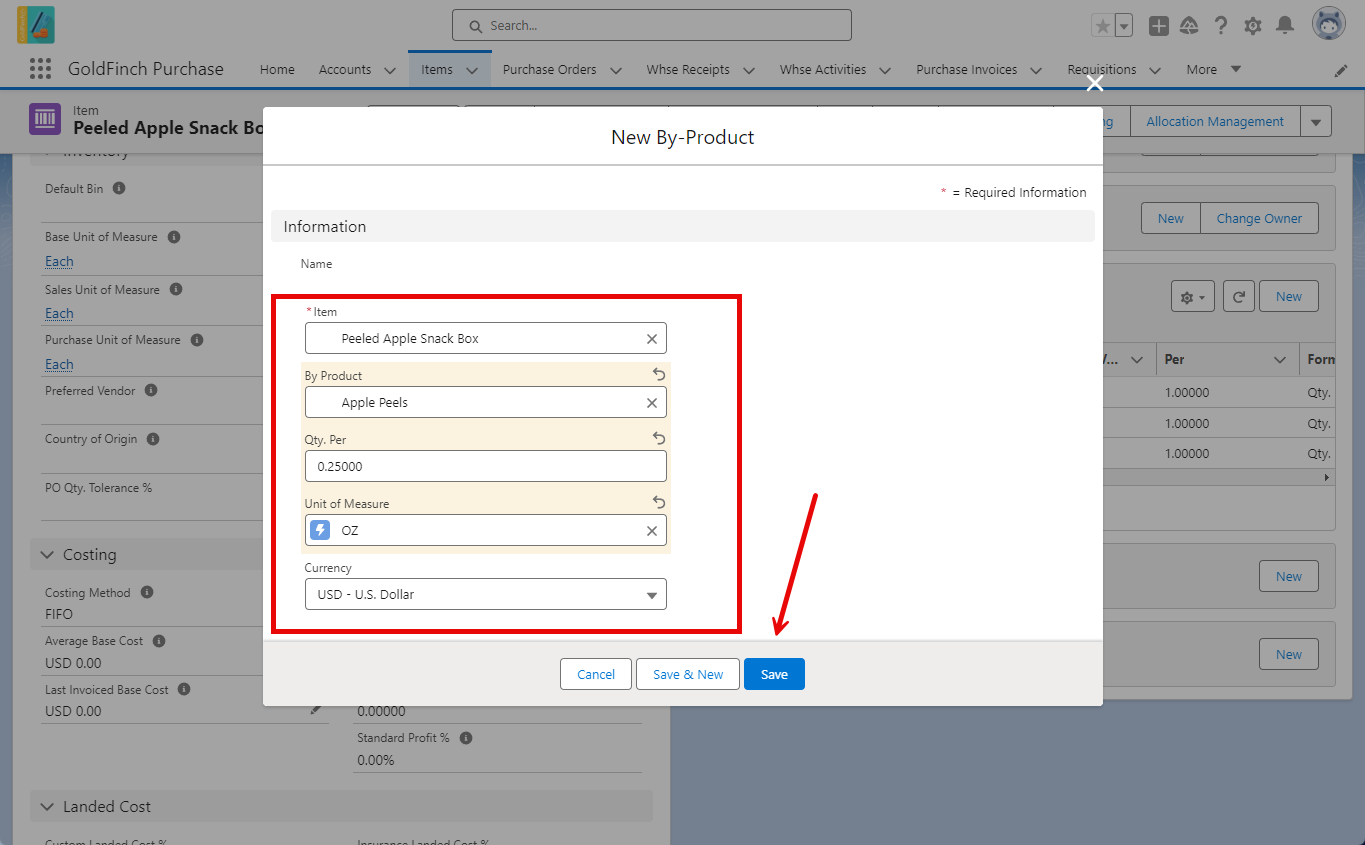Open the Trailhead guidance icon
The width and height of the screenshot is (1365, 845).
(1189, 26)
